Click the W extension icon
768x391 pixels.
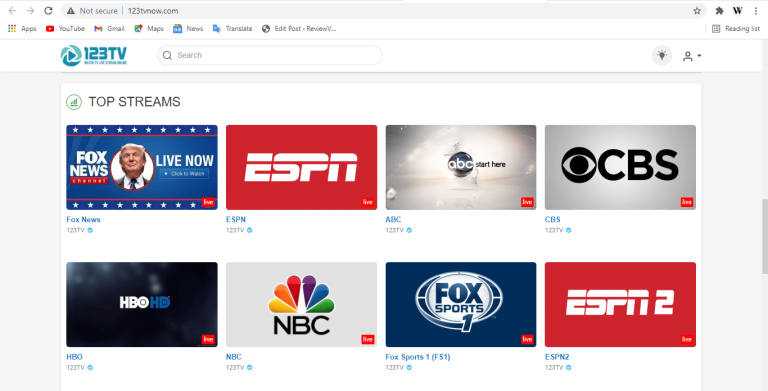coord(737,11)
